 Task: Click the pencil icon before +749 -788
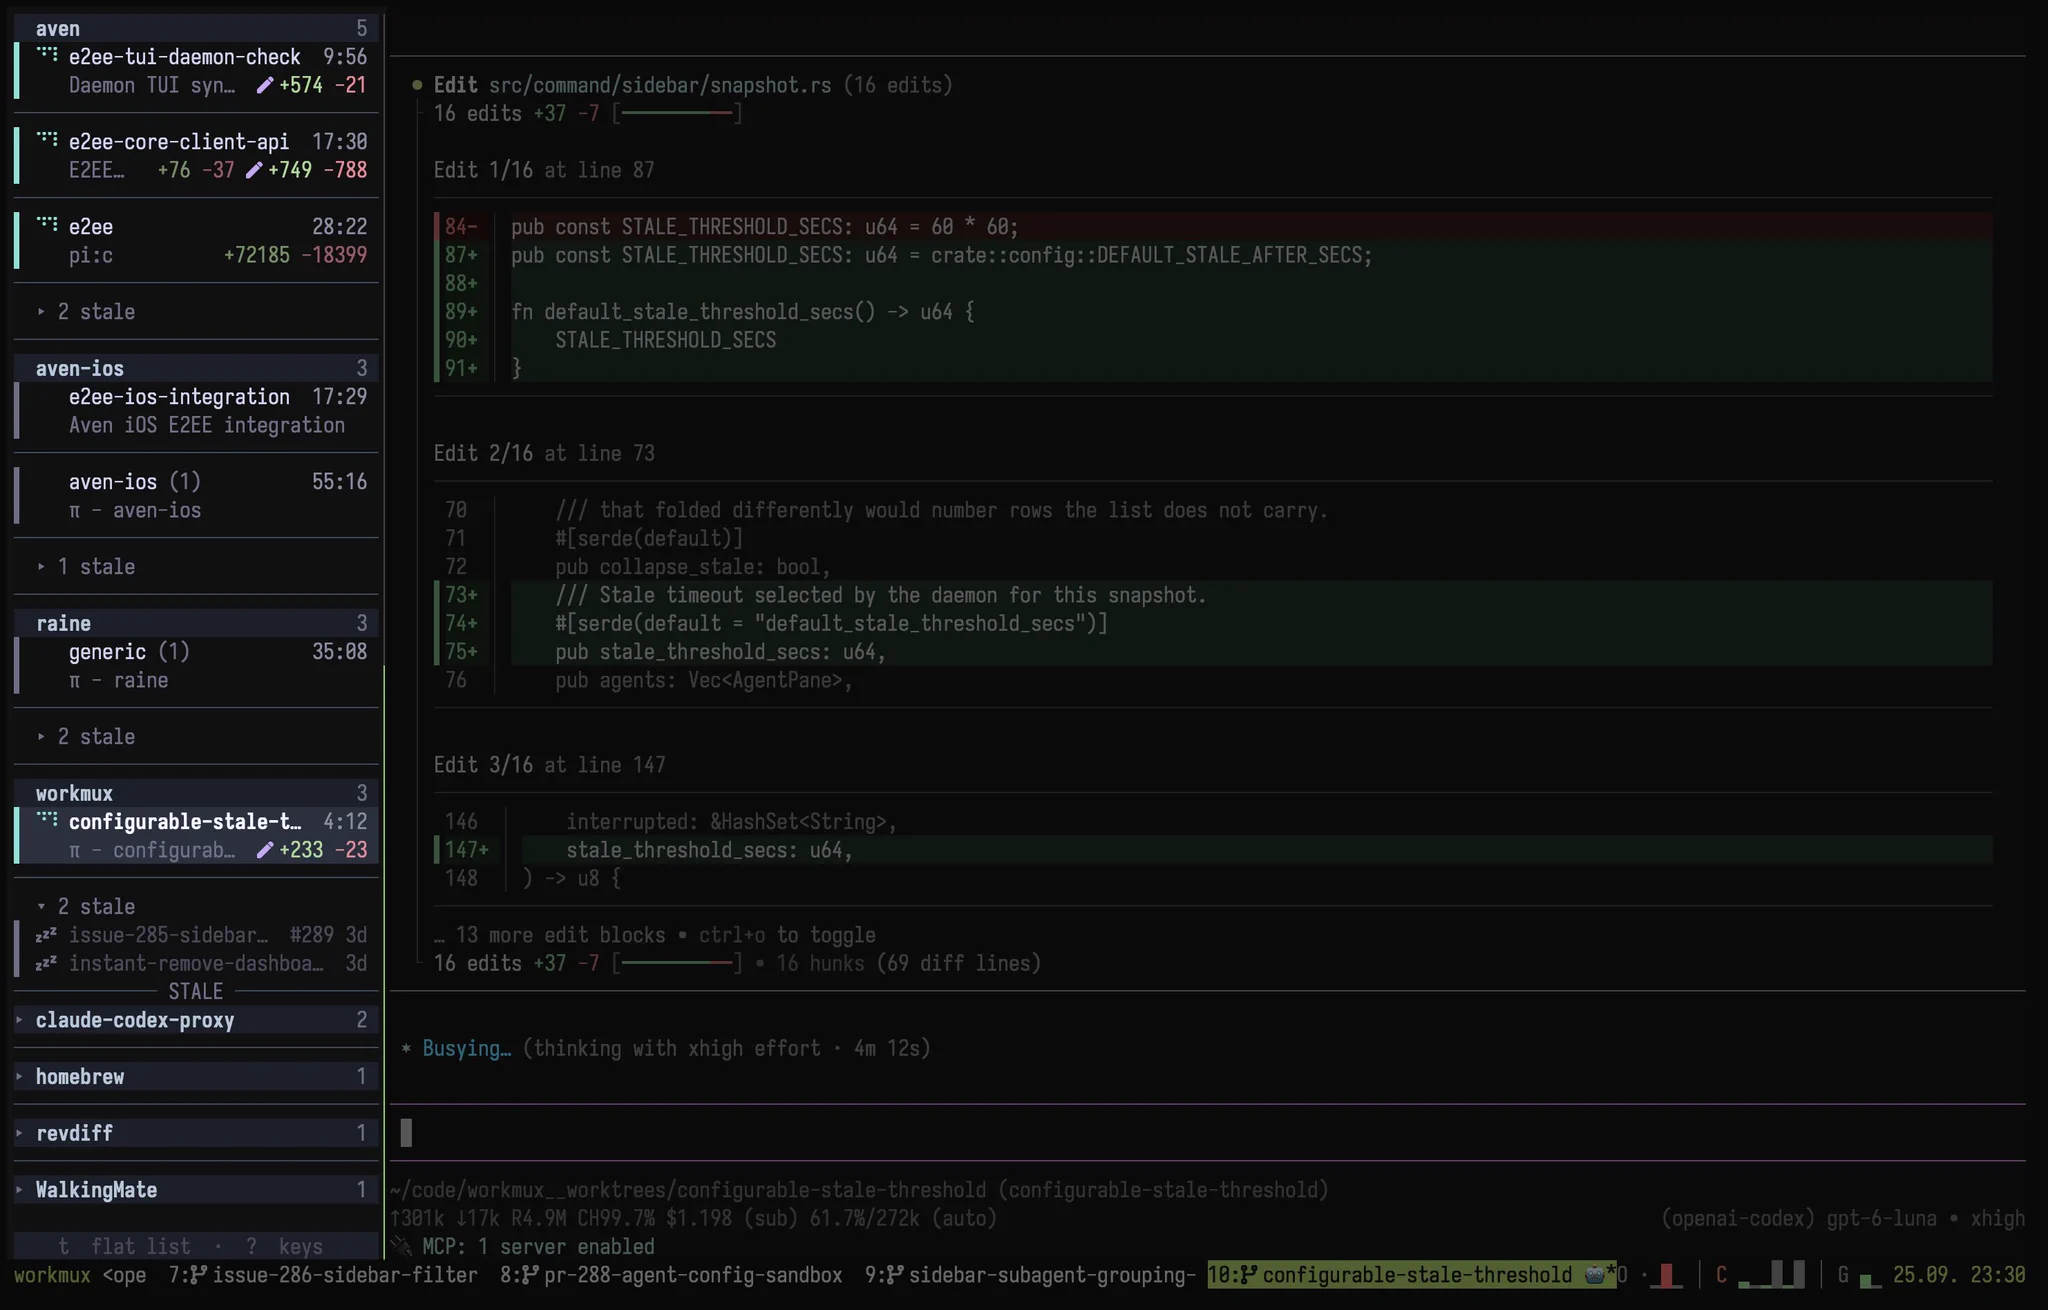point(253,170)
